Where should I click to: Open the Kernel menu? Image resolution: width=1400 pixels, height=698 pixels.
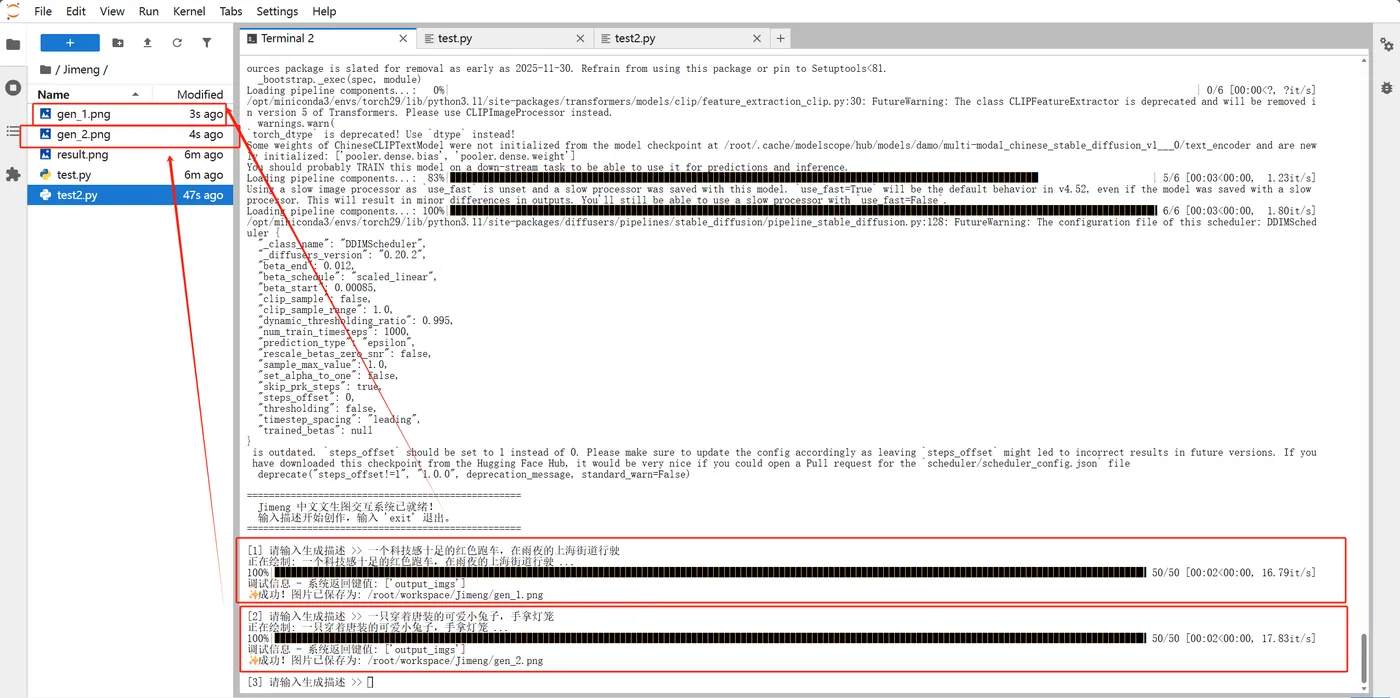coord(189,11)
